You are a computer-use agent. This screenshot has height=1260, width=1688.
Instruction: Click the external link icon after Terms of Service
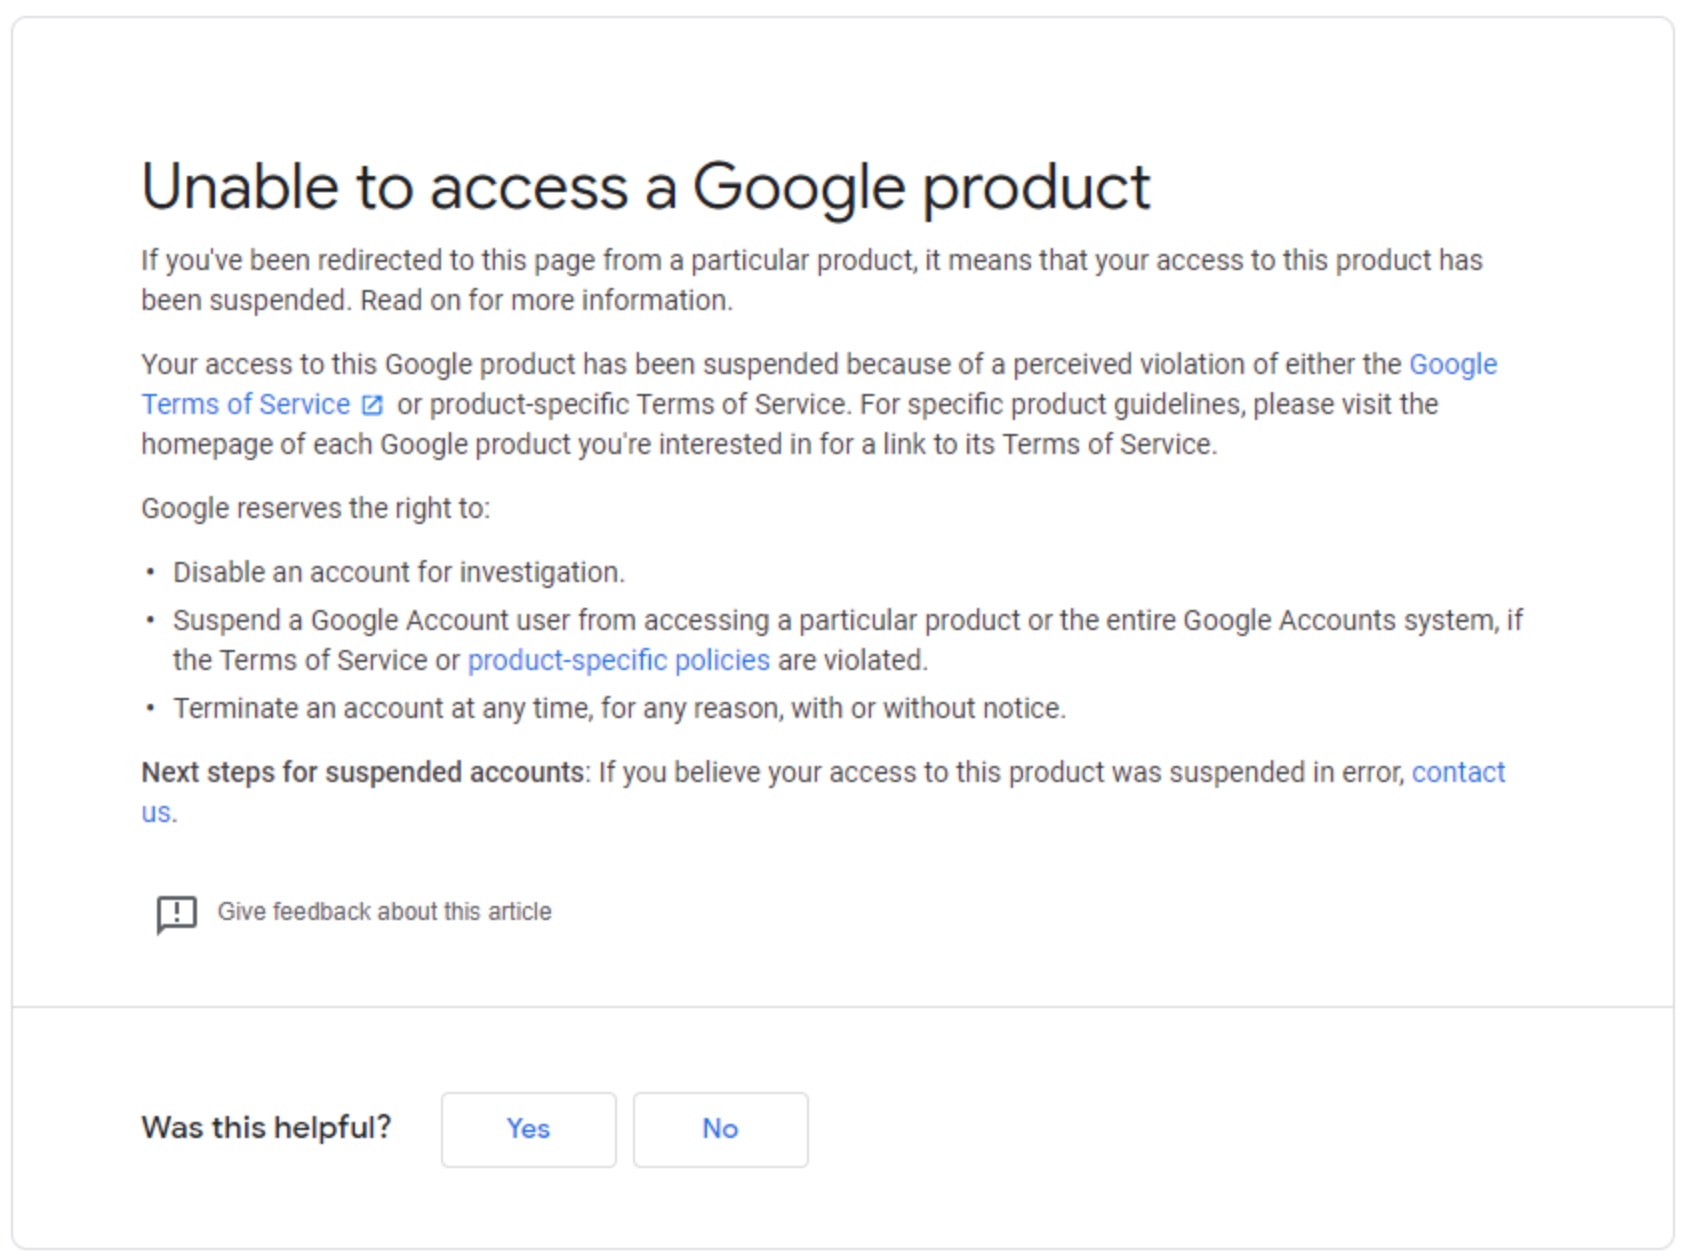coord(372,405)
